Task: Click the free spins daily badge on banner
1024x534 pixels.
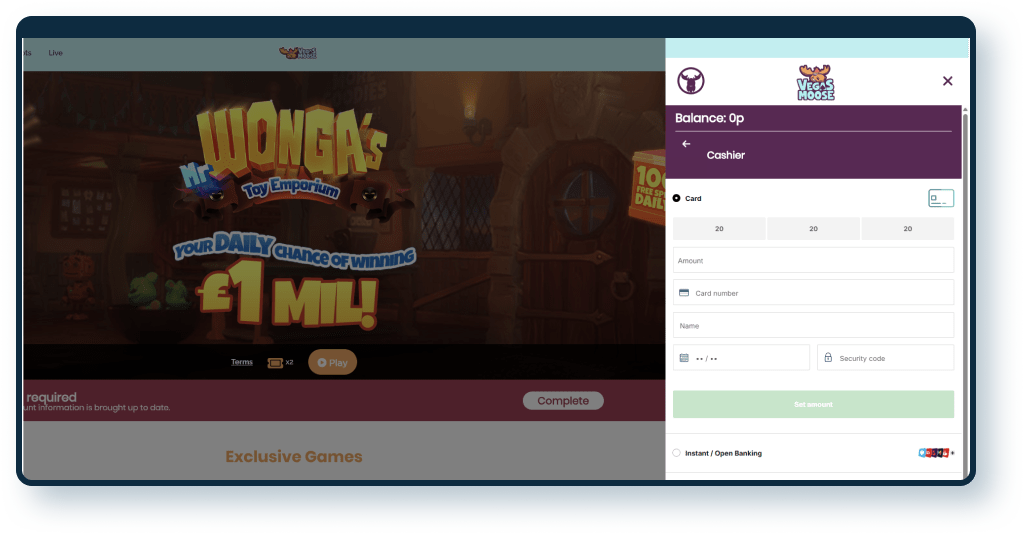Action: click(x=648, y=187)
